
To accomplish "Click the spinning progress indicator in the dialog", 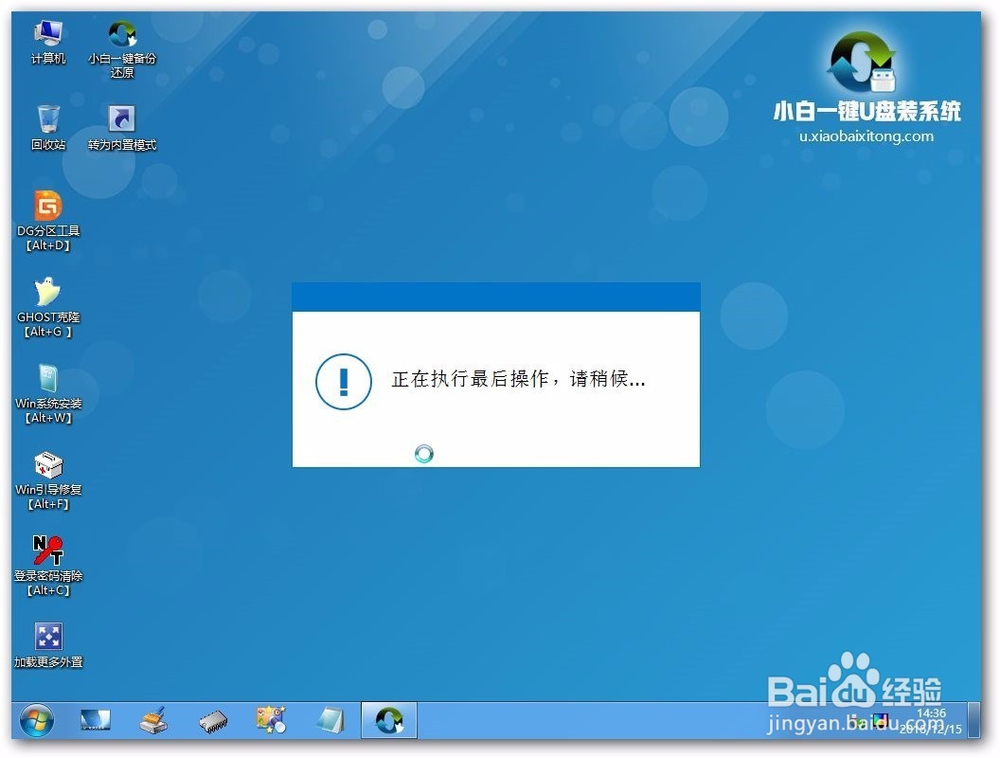I will (424, 453).
